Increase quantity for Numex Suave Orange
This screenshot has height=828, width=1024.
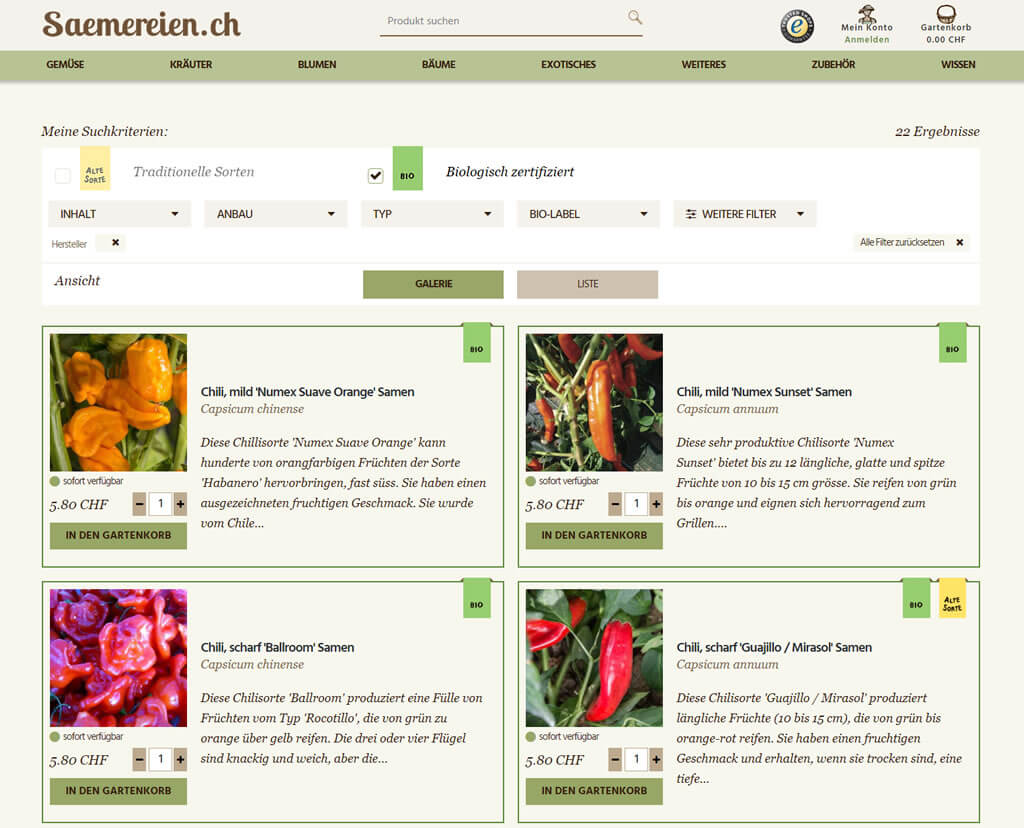[180, 505]
